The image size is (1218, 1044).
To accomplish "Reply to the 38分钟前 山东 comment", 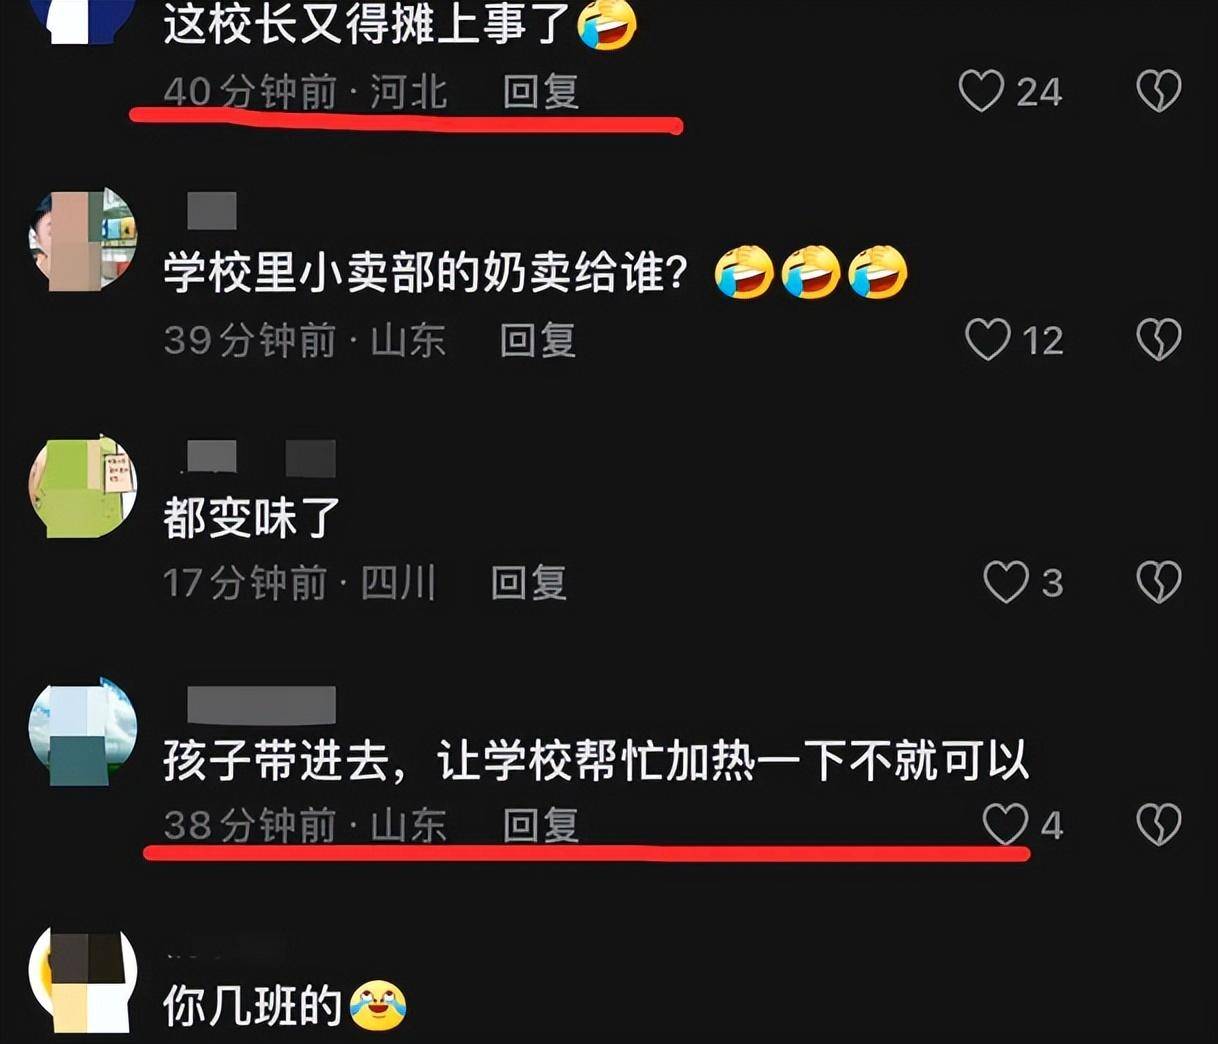I will (541, 825).
